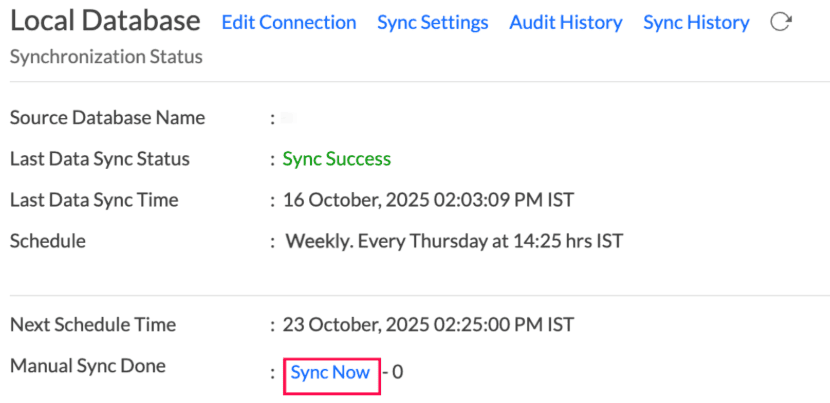This screenshot has width=830, height=403.
Task: Select the Last Data Sync Time label
Action: point(94,200)
